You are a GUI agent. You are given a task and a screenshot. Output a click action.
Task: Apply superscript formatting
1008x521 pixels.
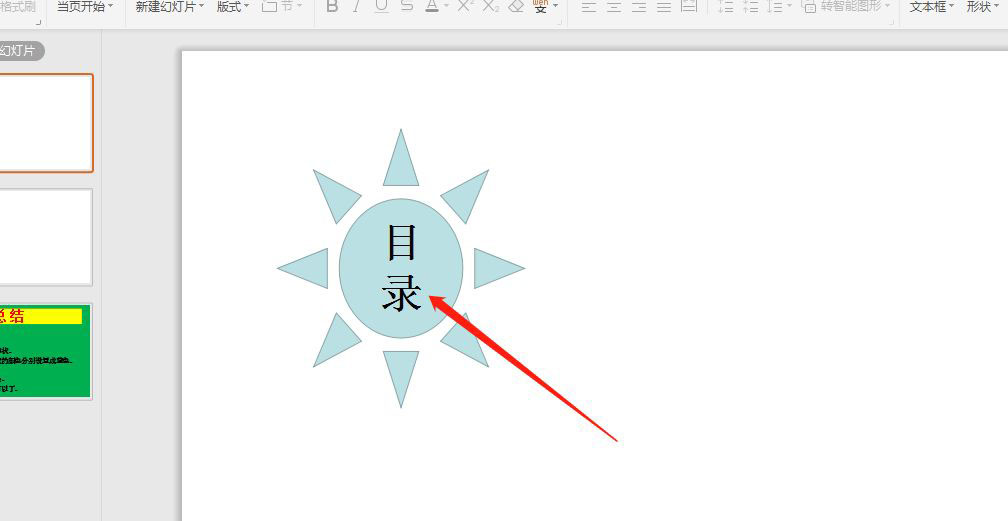coord(465,6)
